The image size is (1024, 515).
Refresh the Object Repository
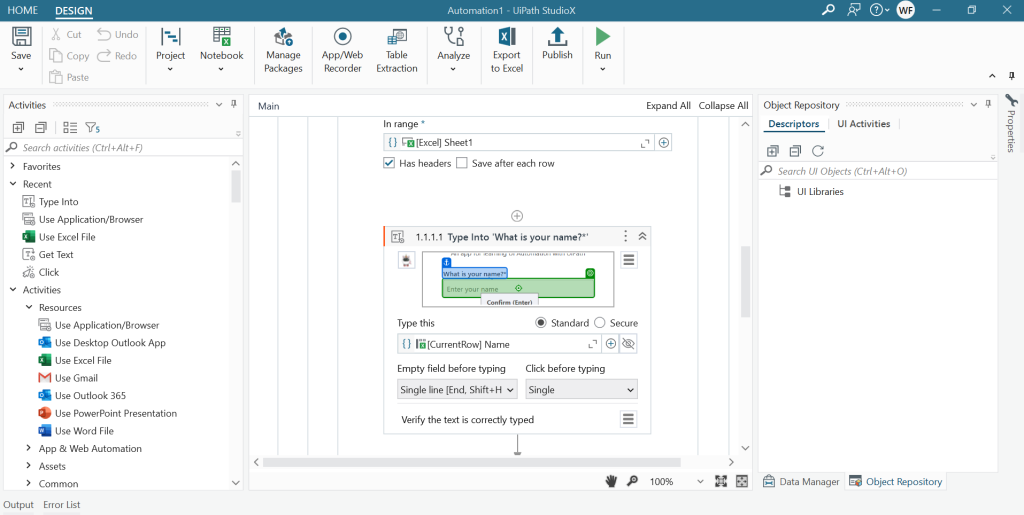pos(818,151)
